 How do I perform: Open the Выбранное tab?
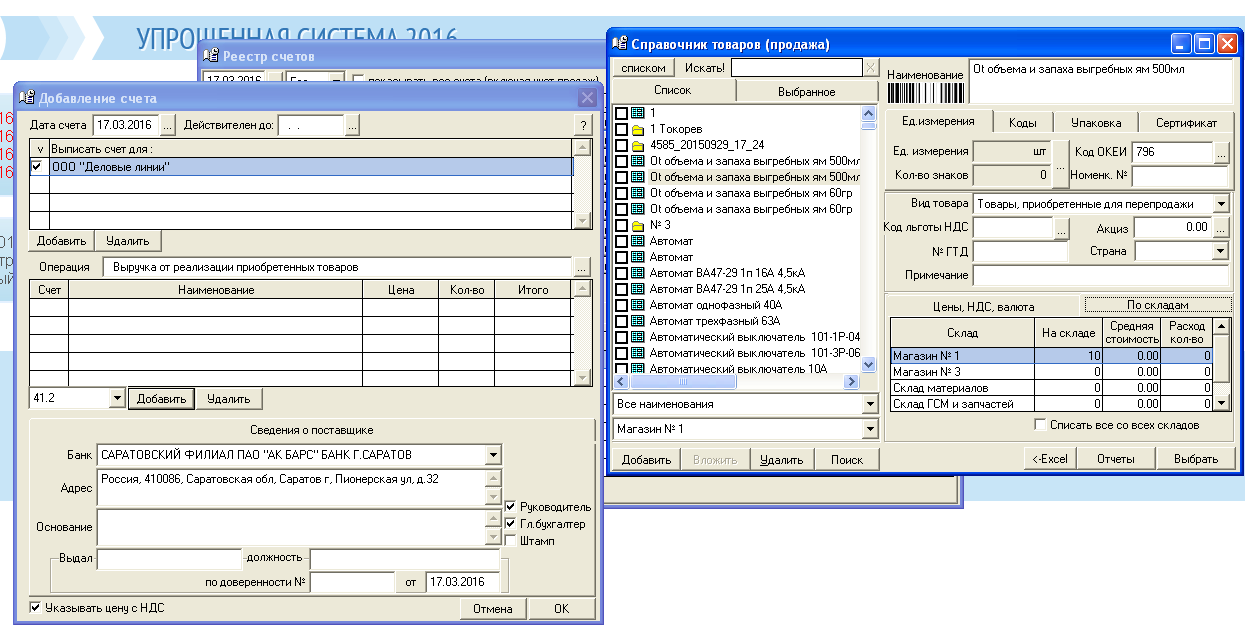pos(806,92)
